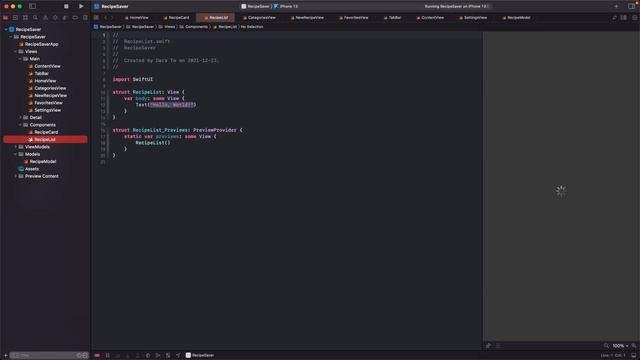640x360 pixels.
Task: Switch to the SettingsView tab
Action: point(473,18)
